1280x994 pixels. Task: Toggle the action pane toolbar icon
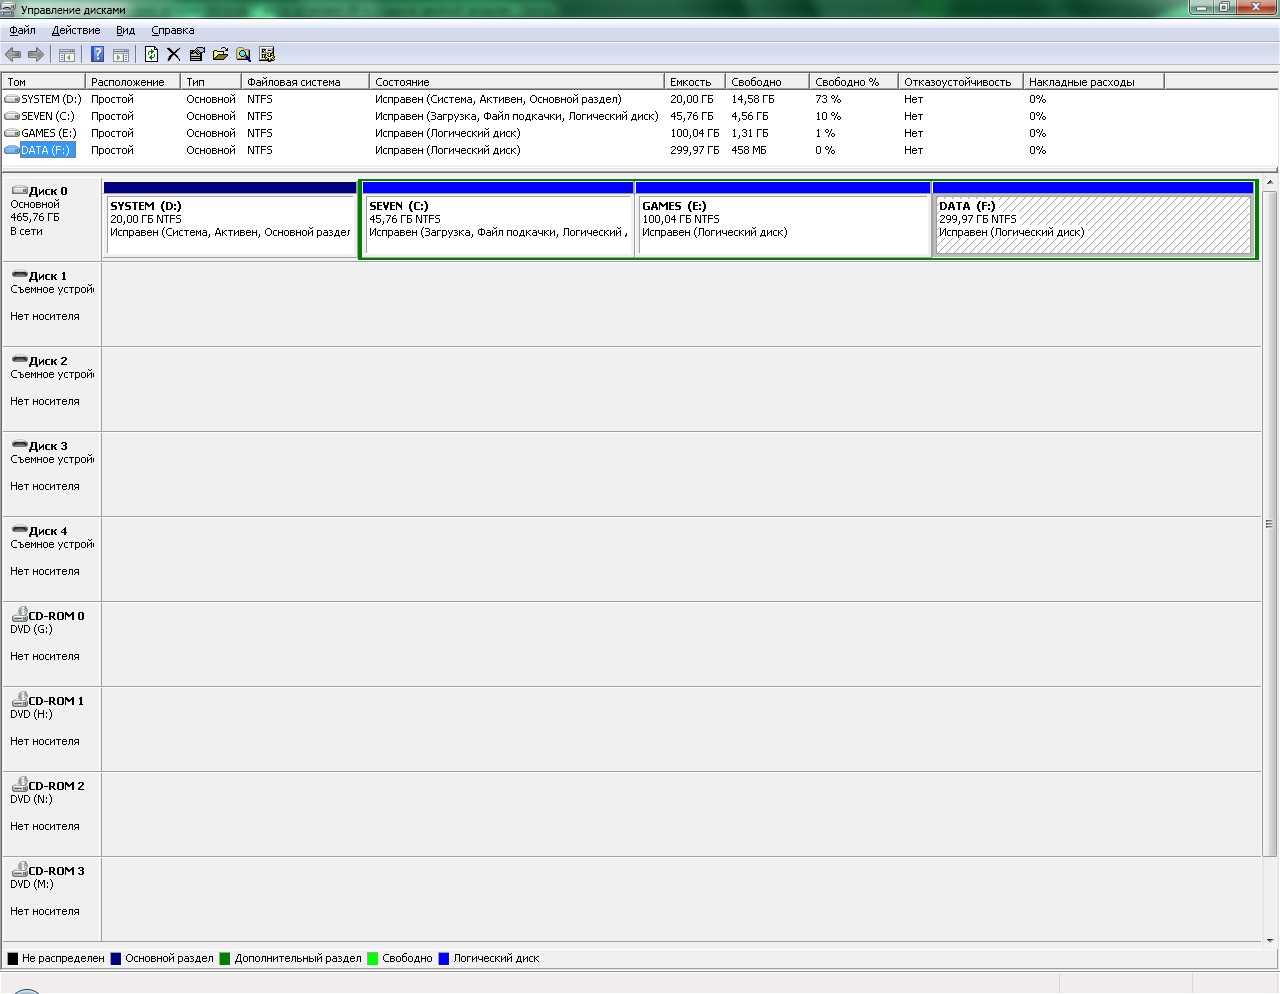pyautogui.click(x=121, y=54)
